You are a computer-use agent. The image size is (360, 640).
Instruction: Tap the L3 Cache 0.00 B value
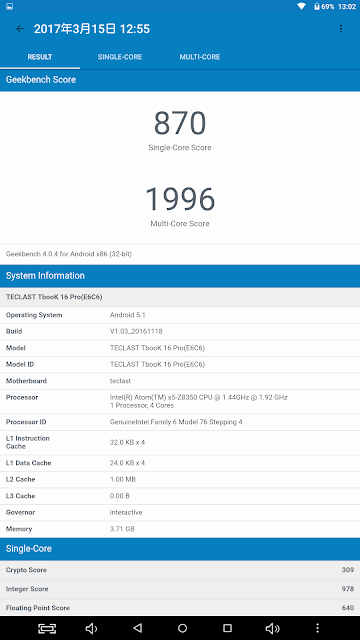[x=120, y=496]
